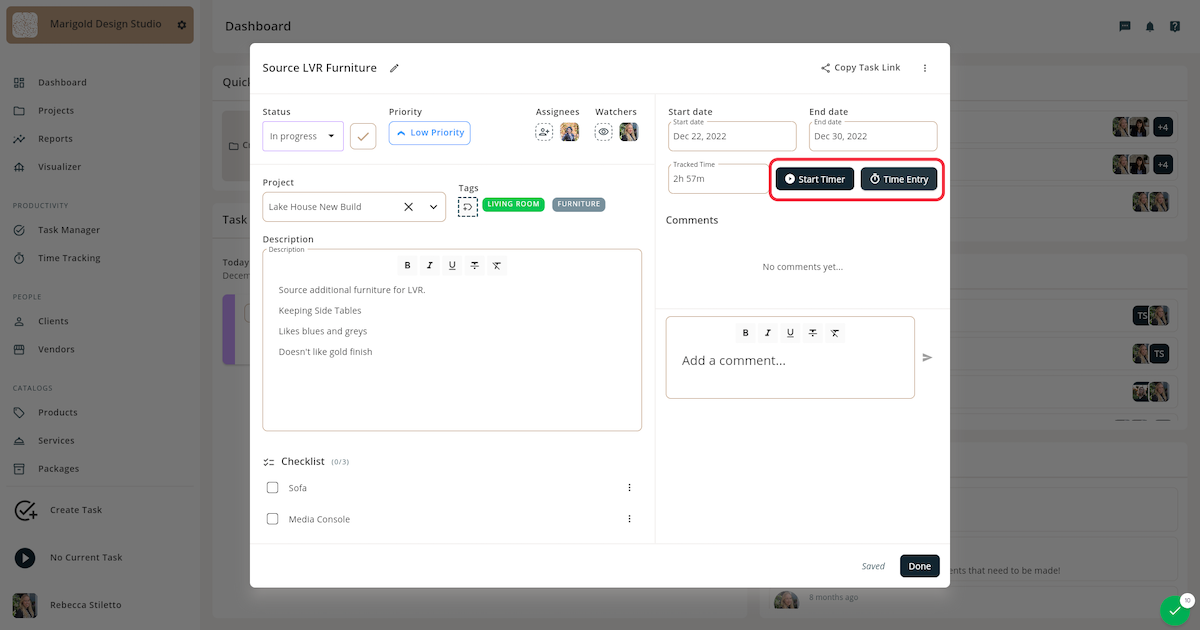Screen dimensions: 1200x631
Task: Click the assignee's avatar photo
Action: coord(569,132)
